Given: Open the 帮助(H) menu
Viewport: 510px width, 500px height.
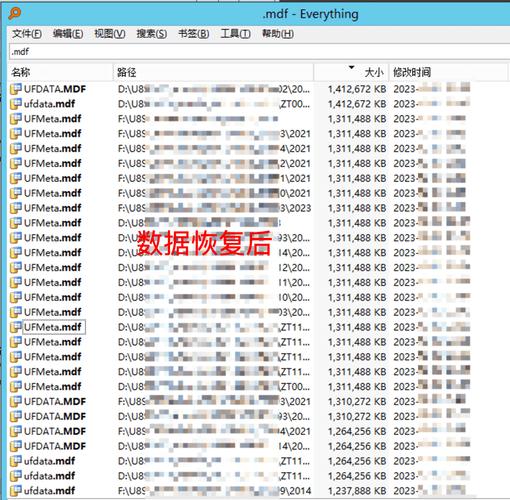Looking at the screenshot, I should click(x=278, y=34).
